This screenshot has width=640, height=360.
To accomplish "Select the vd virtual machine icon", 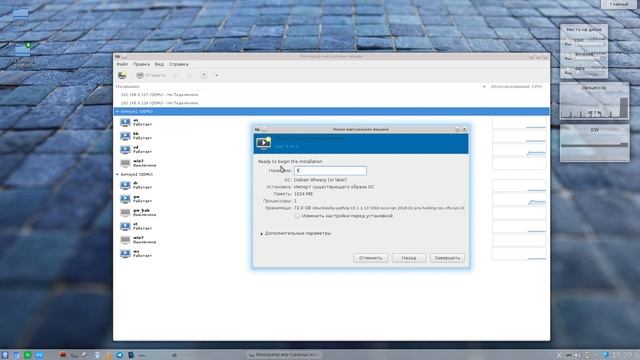I will (x=125, y=149).
